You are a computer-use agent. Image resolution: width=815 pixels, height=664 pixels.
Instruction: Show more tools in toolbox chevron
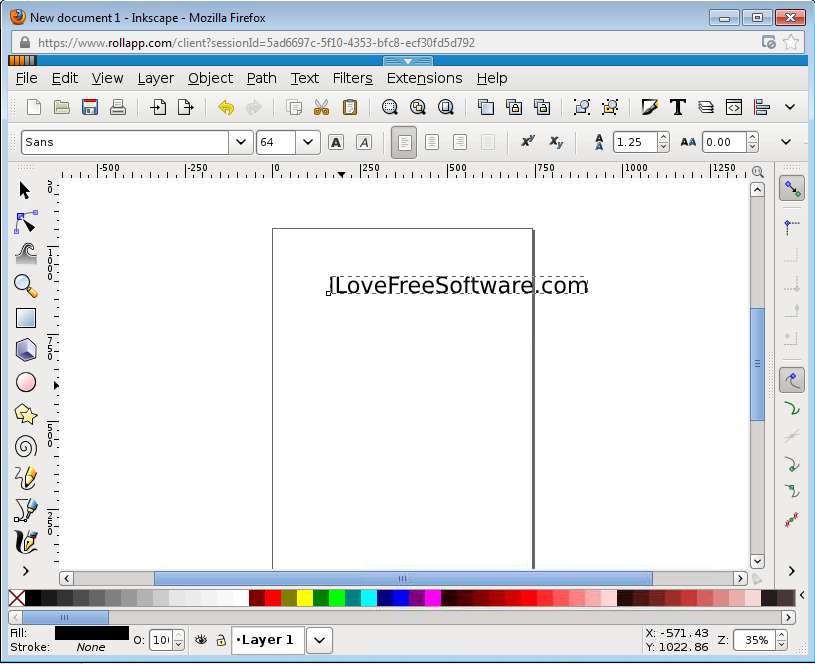tap(25, 571)
